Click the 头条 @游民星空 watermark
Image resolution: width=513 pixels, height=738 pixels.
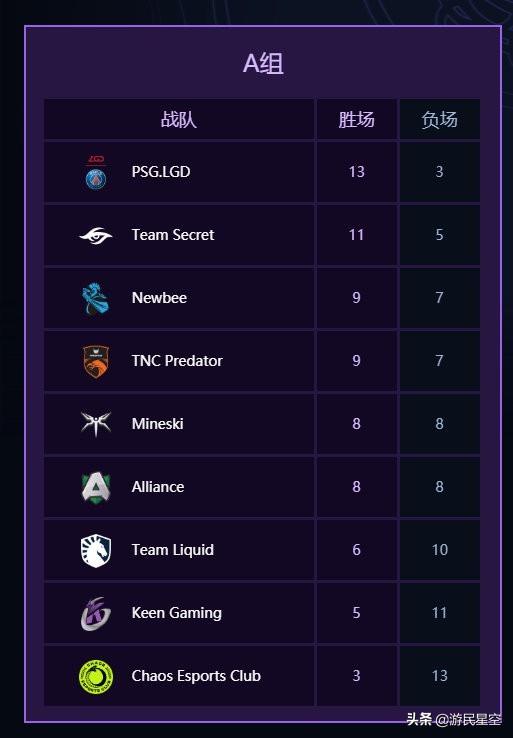coord(454,719)
